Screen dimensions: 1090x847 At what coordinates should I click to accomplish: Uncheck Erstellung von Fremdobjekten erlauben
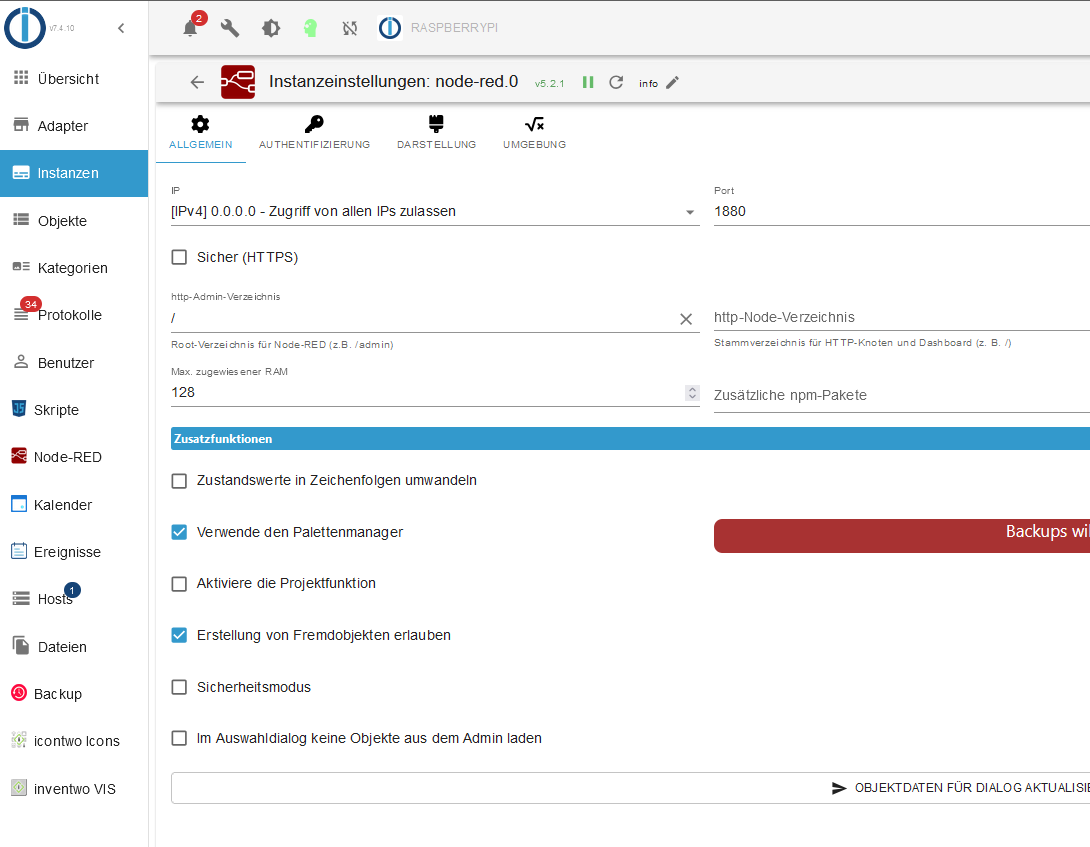[179, 635]
